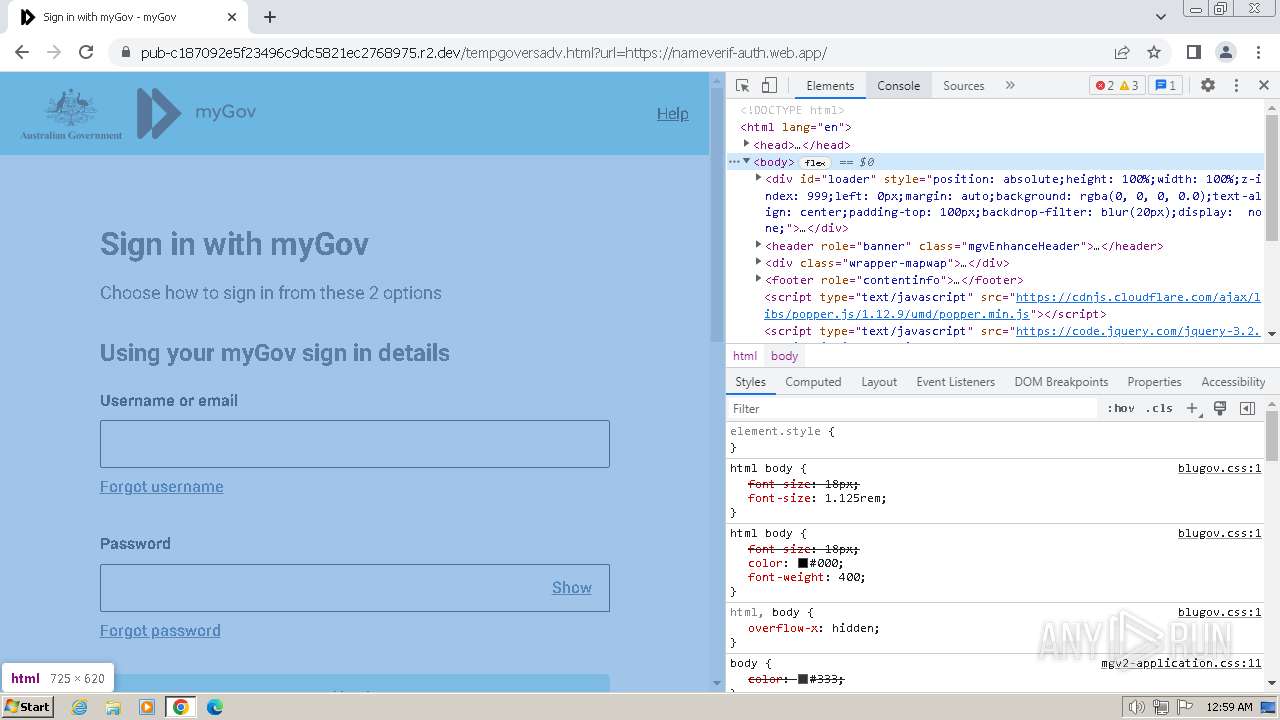Add new style rule plus icon
Image resolution: width=1280 pixels, height=720 pixels.
(1192, 408)
